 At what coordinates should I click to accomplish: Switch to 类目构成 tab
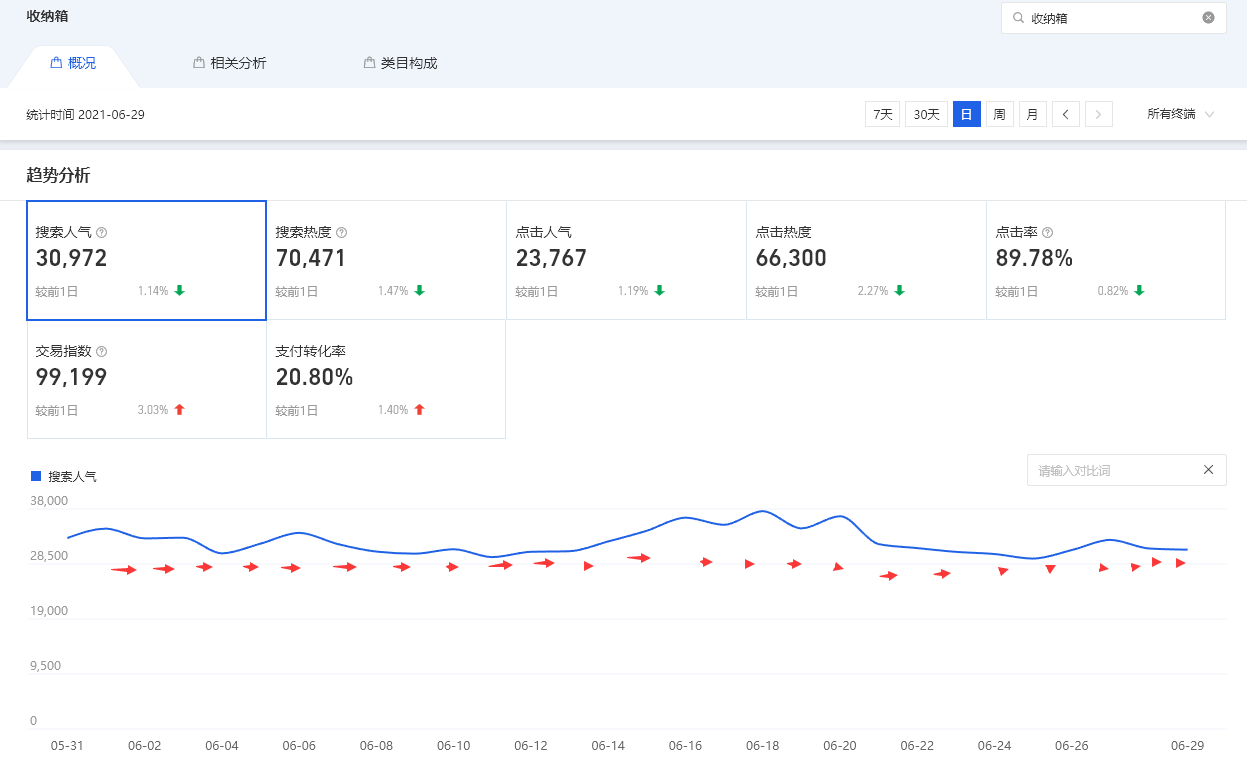[x=401, y=63]
